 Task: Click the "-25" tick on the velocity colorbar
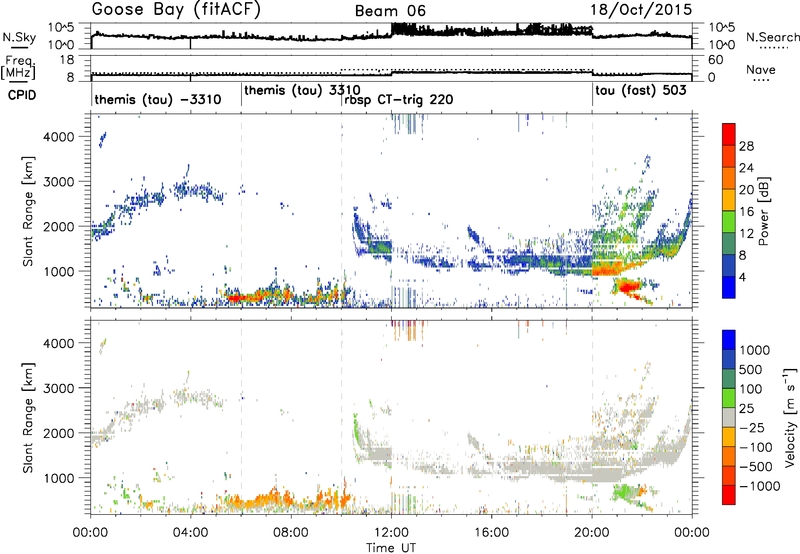(x=752, y=428)
